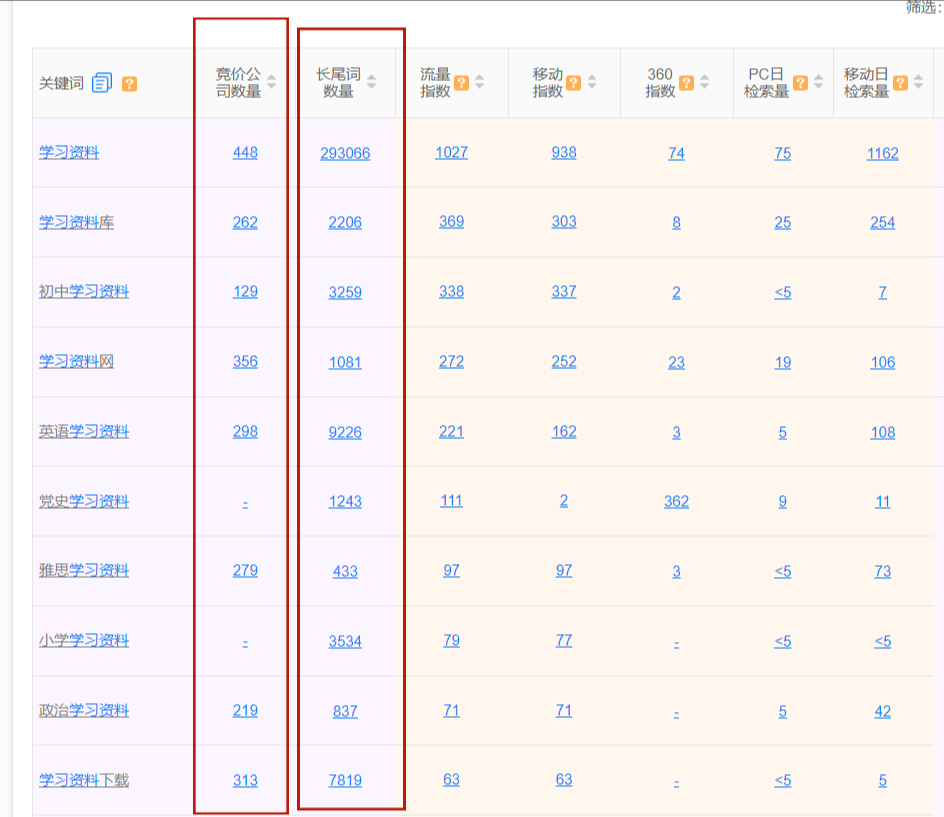The width and height of the screenshot is (944, 817).
Task: Click bidding company count 298
Action: point(245,432)
